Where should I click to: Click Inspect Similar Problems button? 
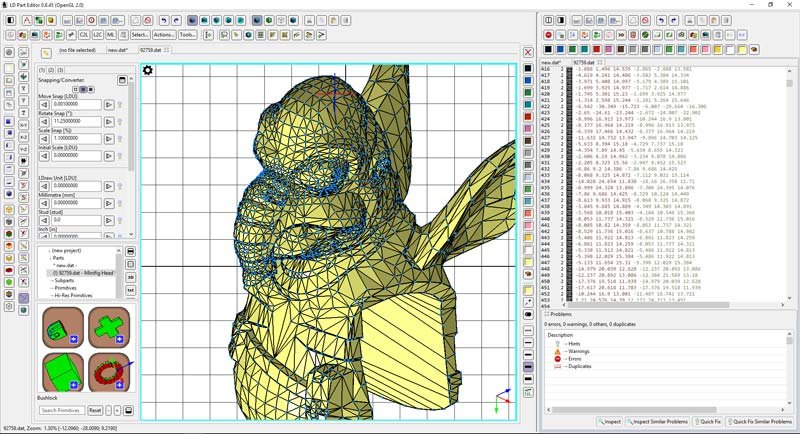coord(658,422)
